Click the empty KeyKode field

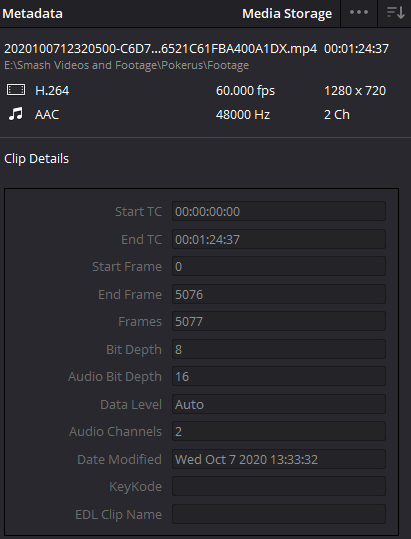(279, 486)
